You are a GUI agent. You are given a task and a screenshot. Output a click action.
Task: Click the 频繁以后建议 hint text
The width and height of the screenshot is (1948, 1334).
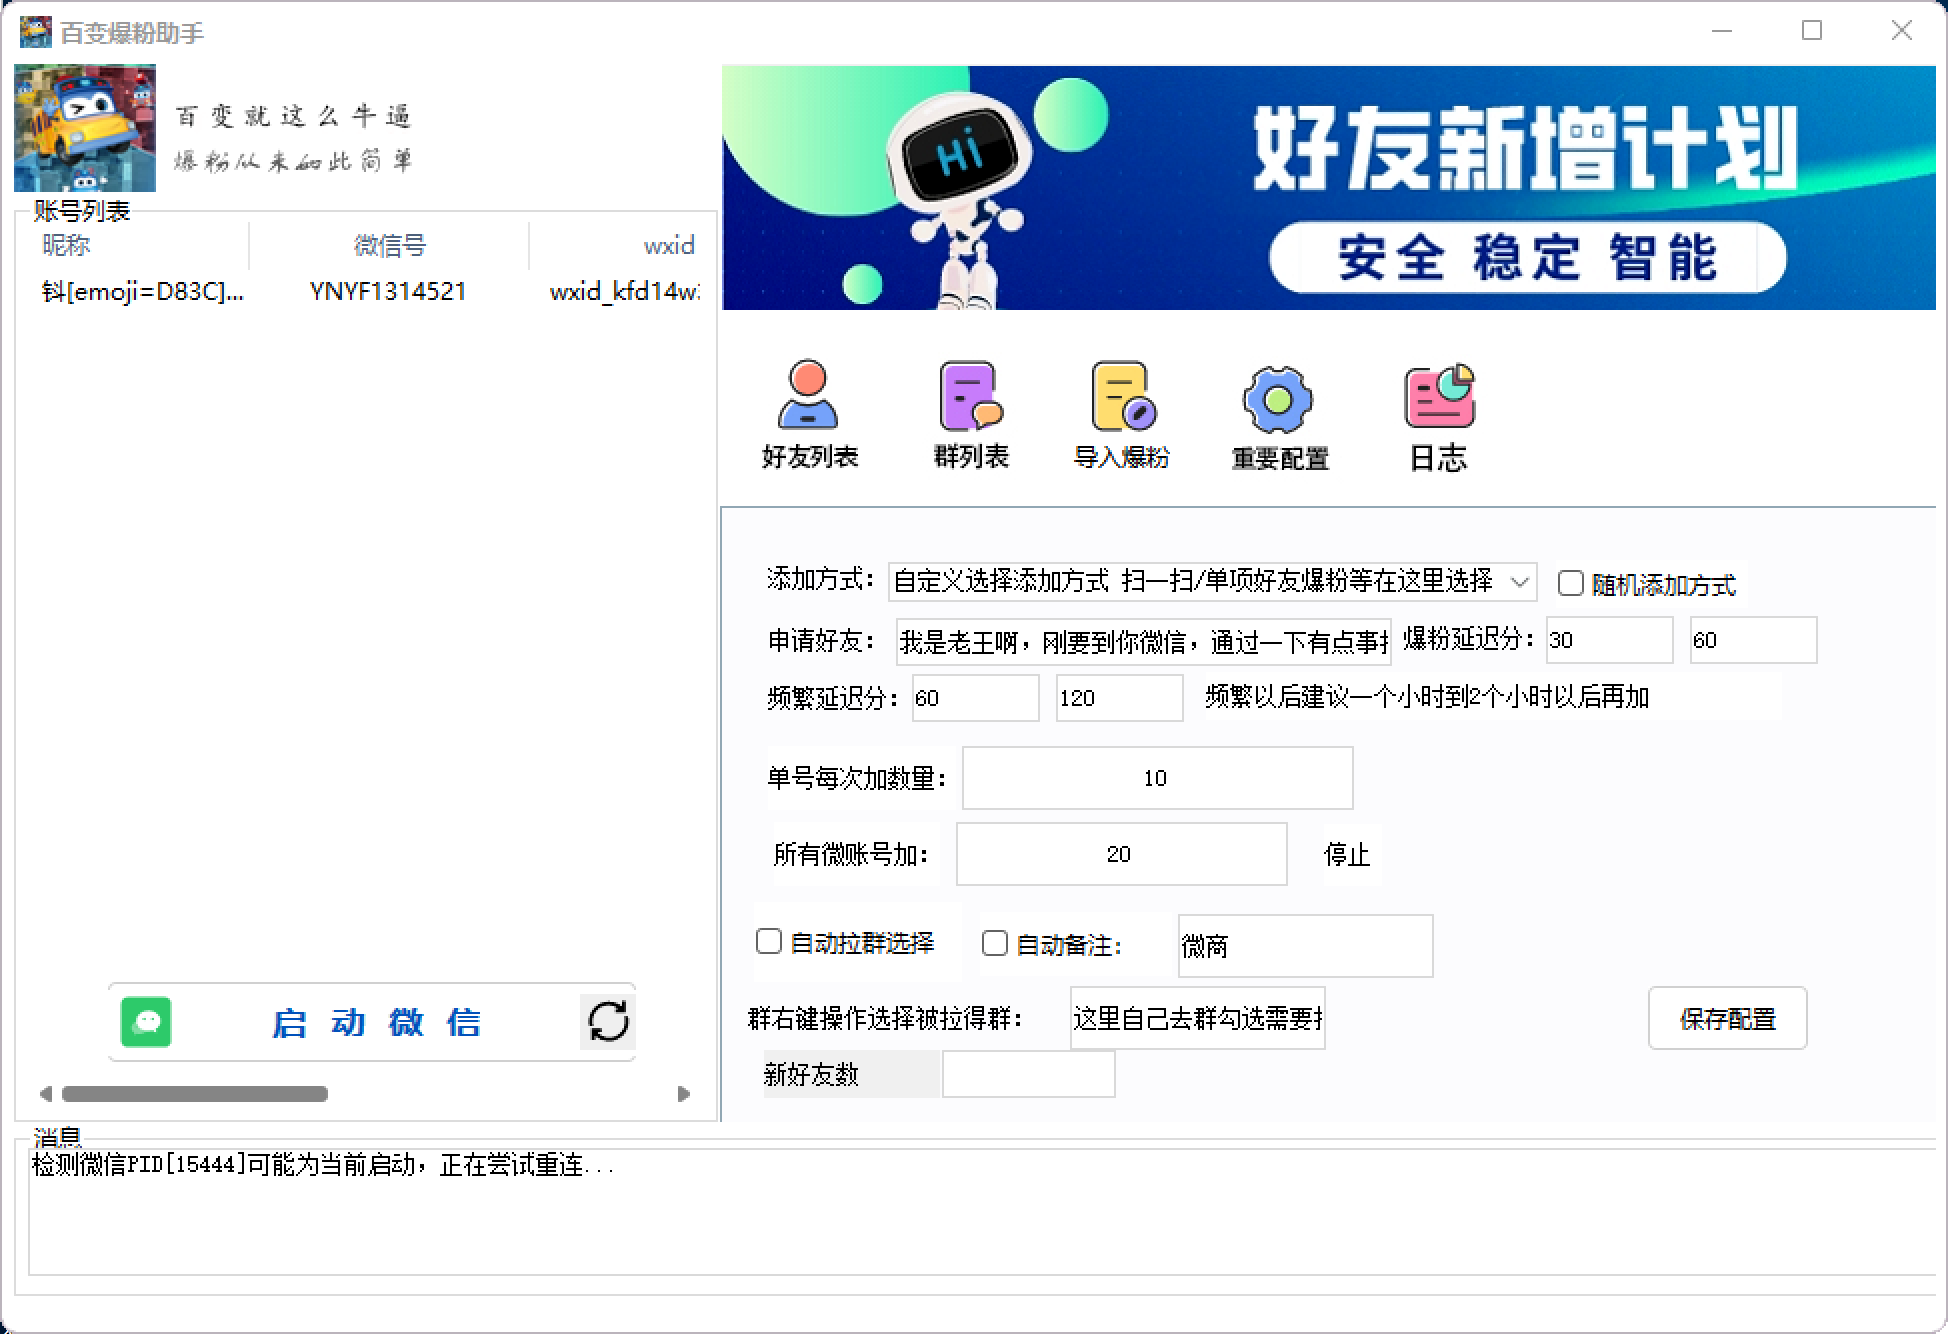1427,697
